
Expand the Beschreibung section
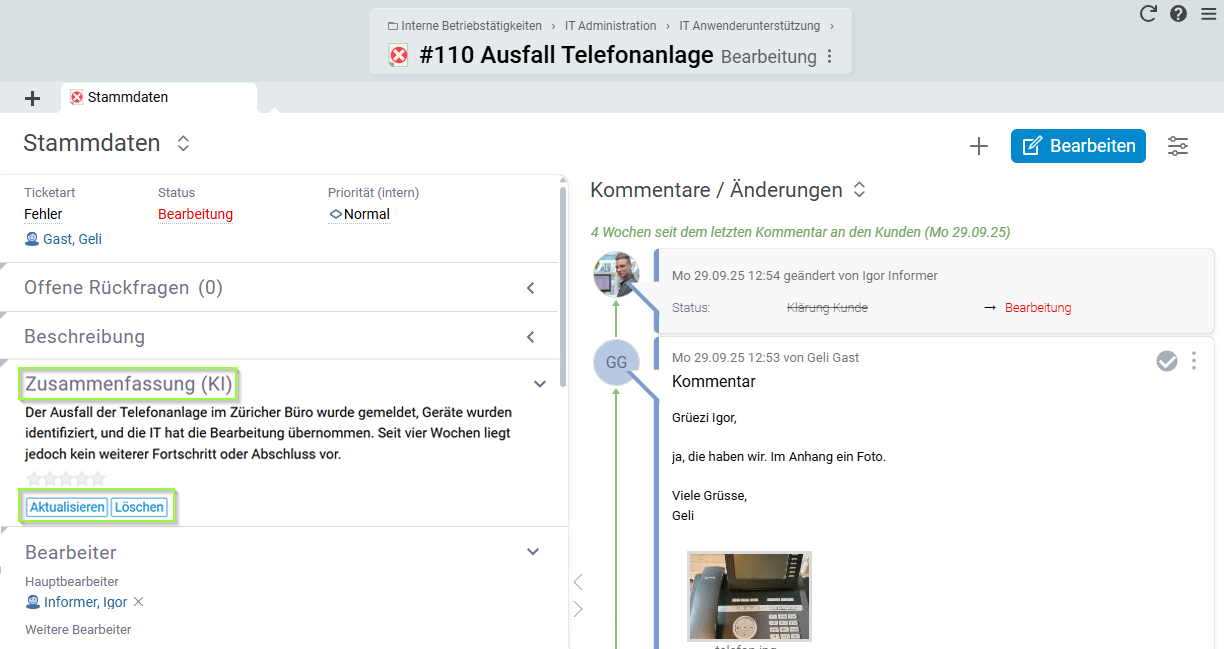(531, 337)
